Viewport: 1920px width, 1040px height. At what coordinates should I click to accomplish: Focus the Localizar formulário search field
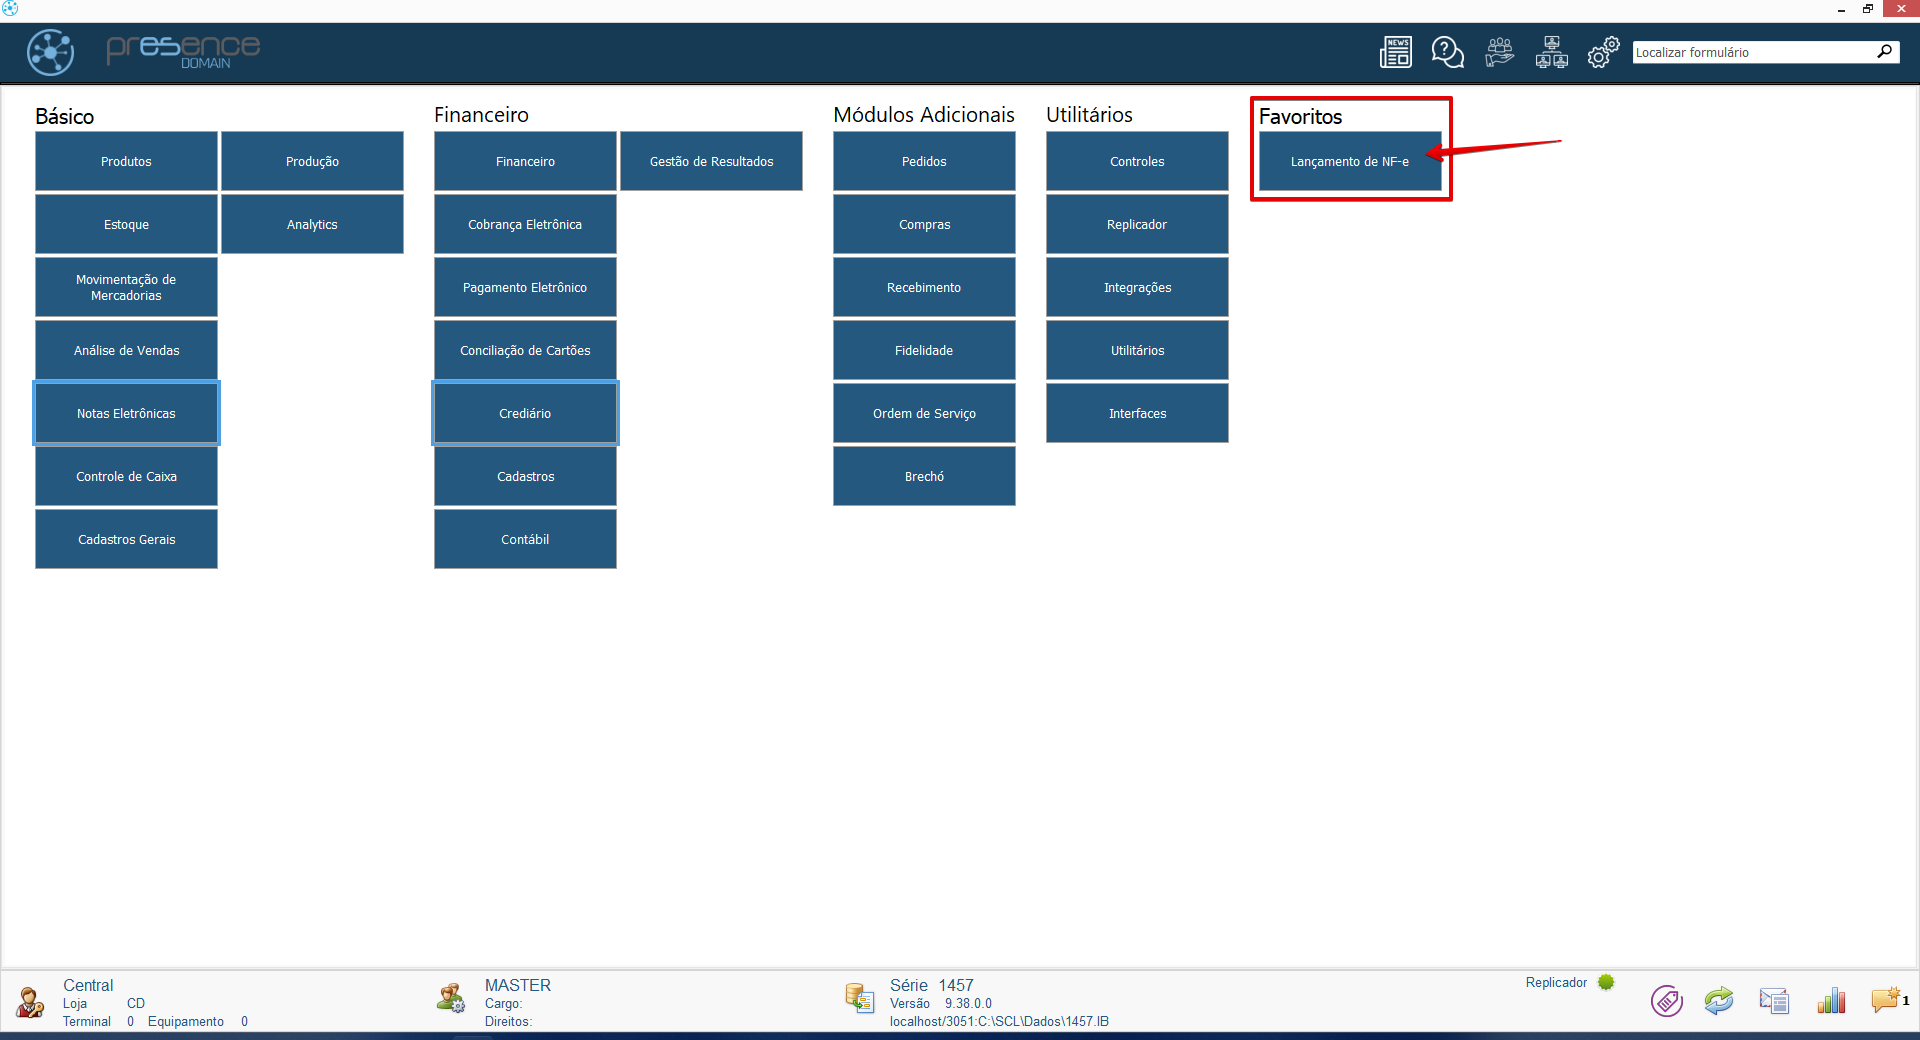[x=1754, y=52]
